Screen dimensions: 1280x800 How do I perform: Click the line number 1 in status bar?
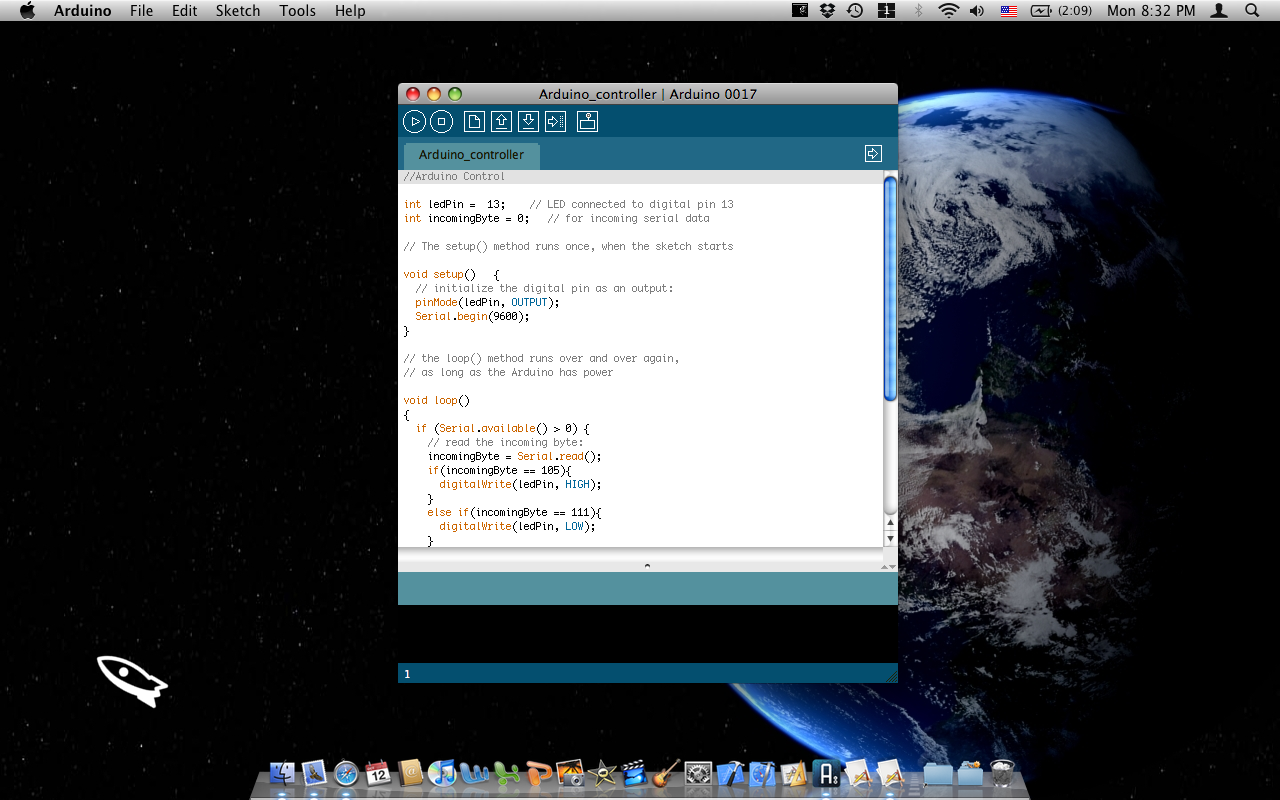click(407, 674)
